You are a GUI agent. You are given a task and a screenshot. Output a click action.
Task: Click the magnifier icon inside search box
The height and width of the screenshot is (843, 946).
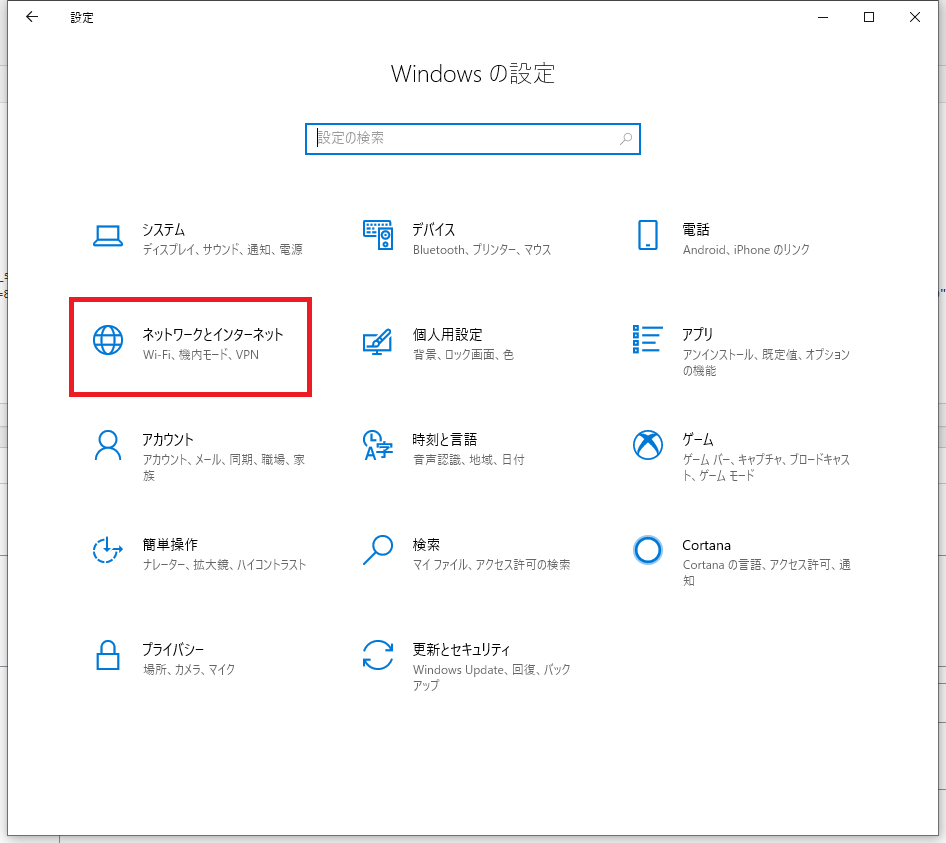coord(626,139)
